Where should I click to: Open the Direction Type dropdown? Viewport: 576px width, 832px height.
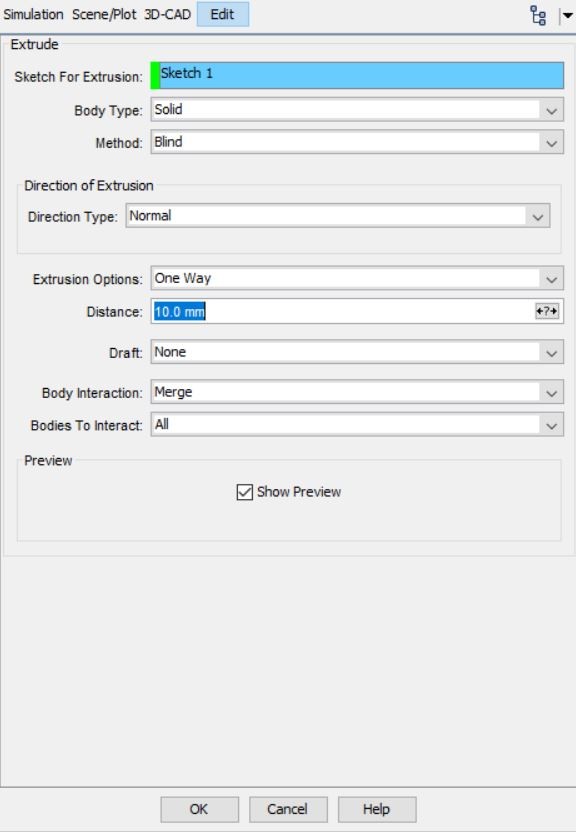tap(338, 216)
